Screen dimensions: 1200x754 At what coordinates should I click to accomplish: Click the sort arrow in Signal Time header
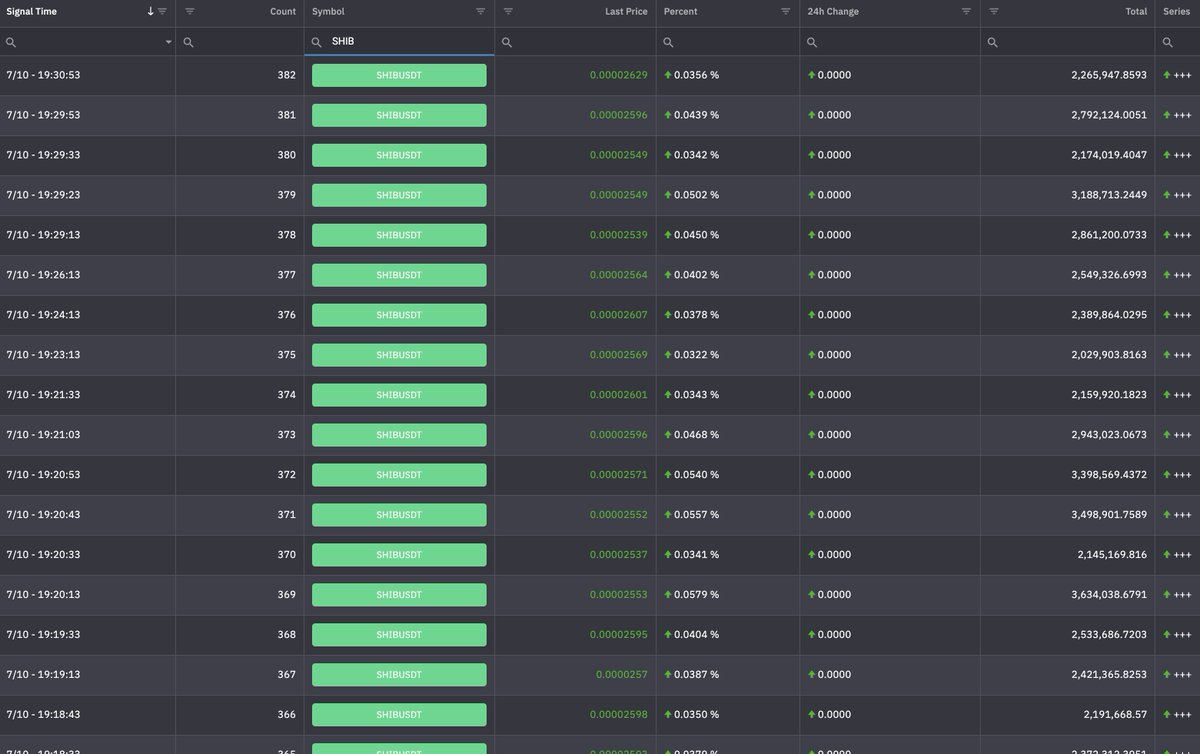tap(151, 12)
